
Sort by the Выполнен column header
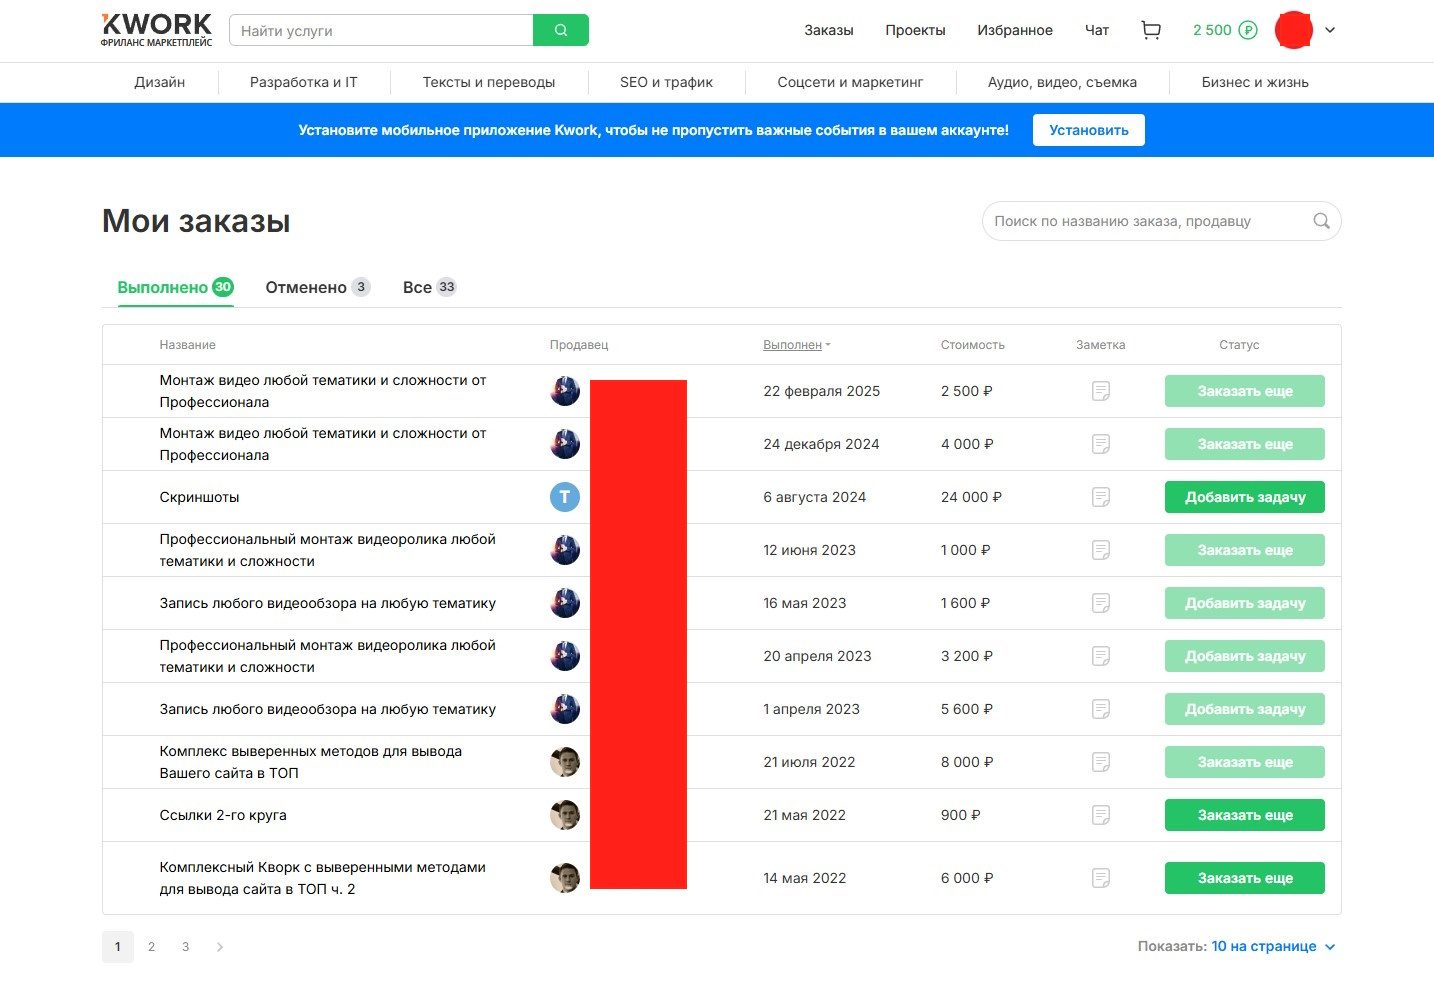793,345
